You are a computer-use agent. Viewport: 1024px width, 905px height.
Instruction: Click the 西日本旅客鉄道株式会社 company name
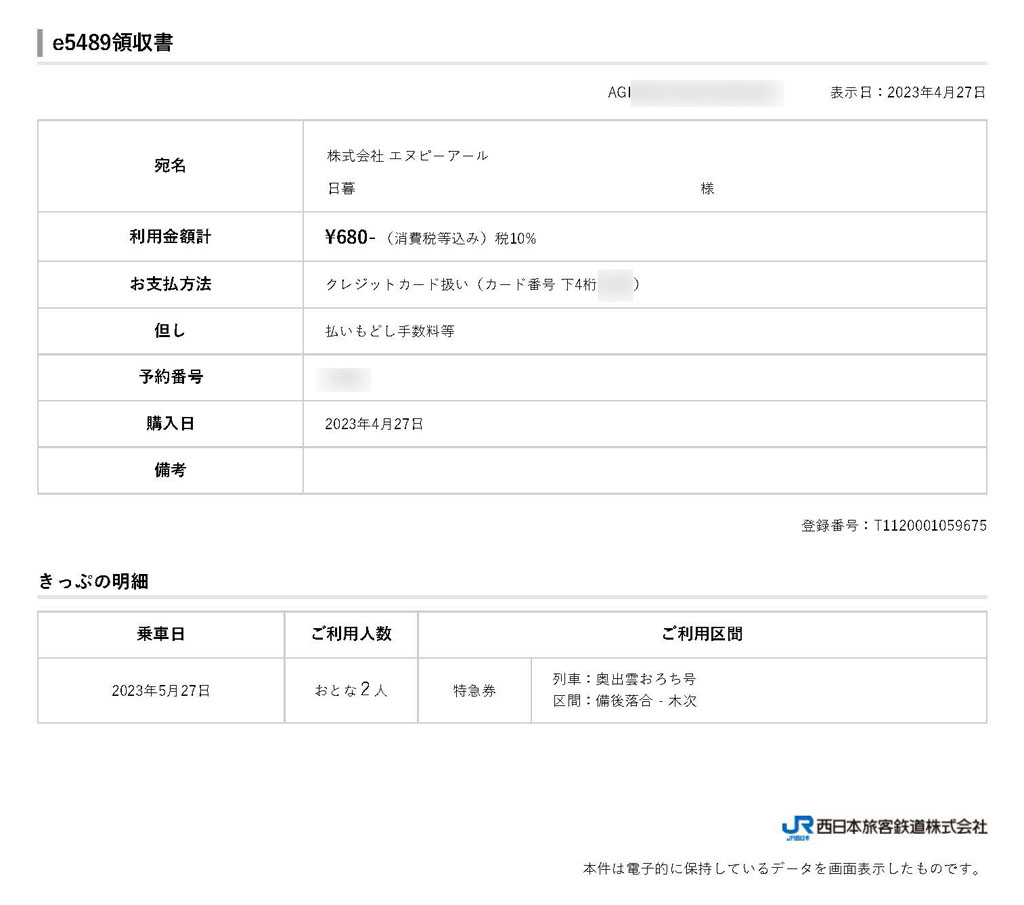click(x=901, y=827)
